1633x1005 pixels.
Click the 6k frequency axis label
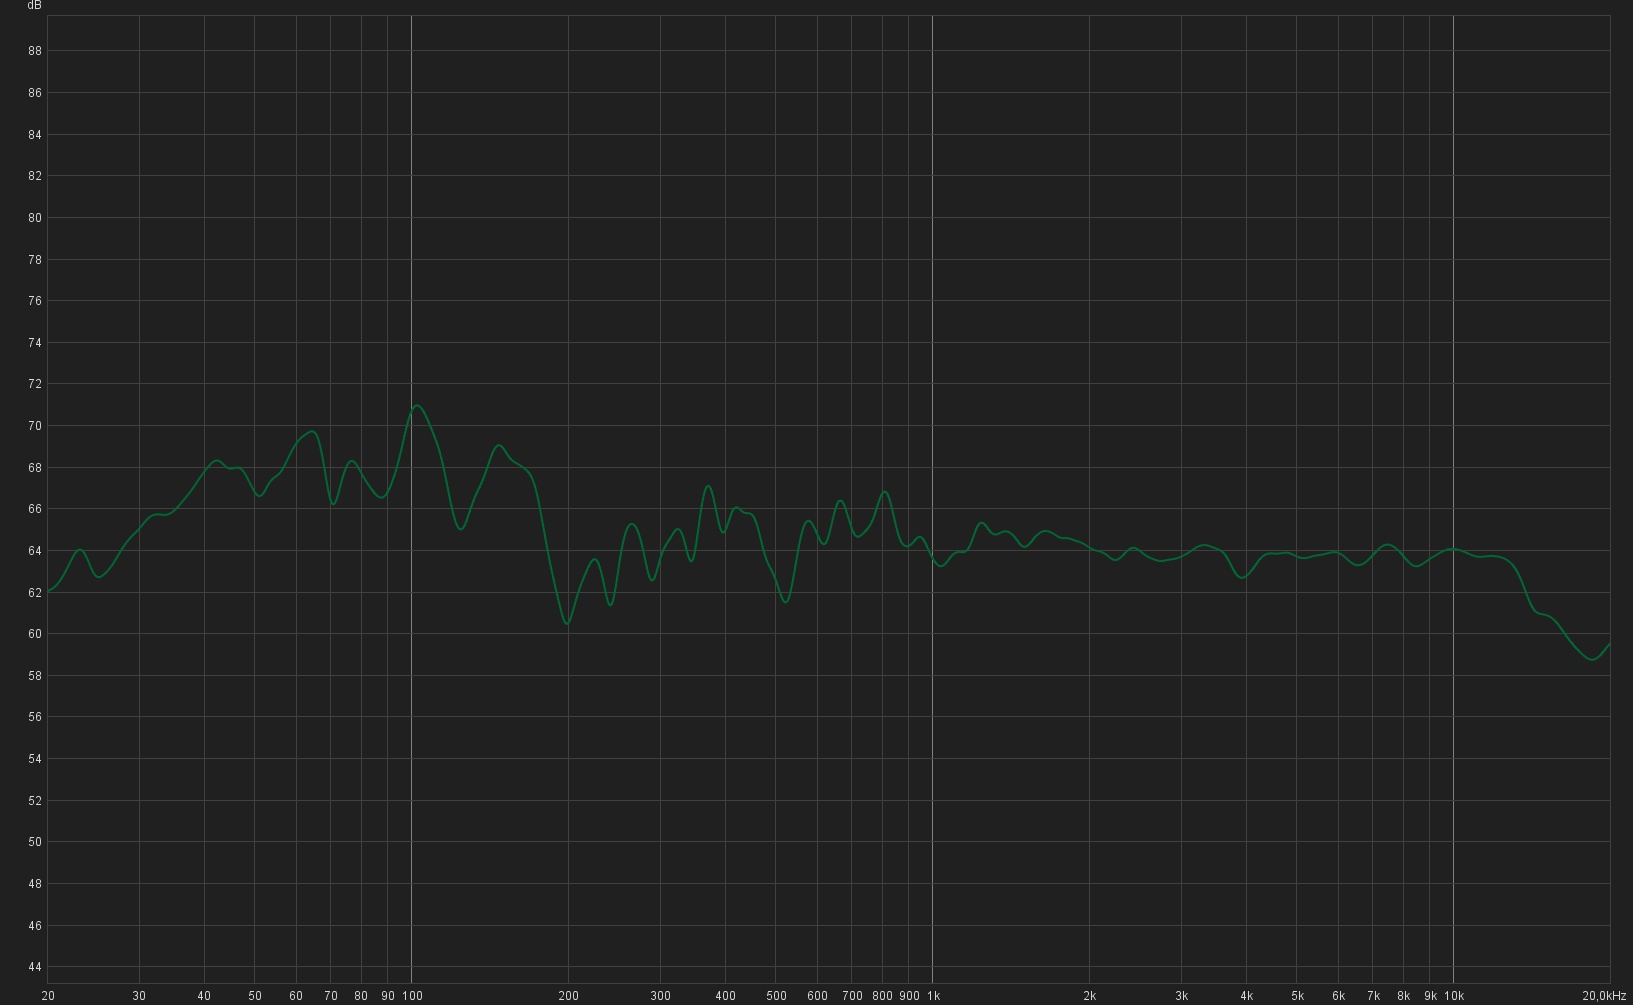[1338, 996]
